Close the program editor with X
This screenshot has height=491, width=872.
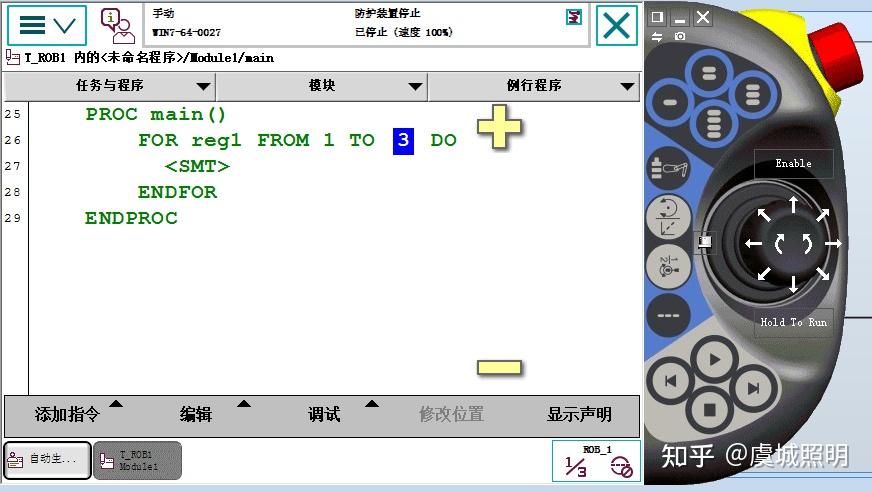coord(617,26)
